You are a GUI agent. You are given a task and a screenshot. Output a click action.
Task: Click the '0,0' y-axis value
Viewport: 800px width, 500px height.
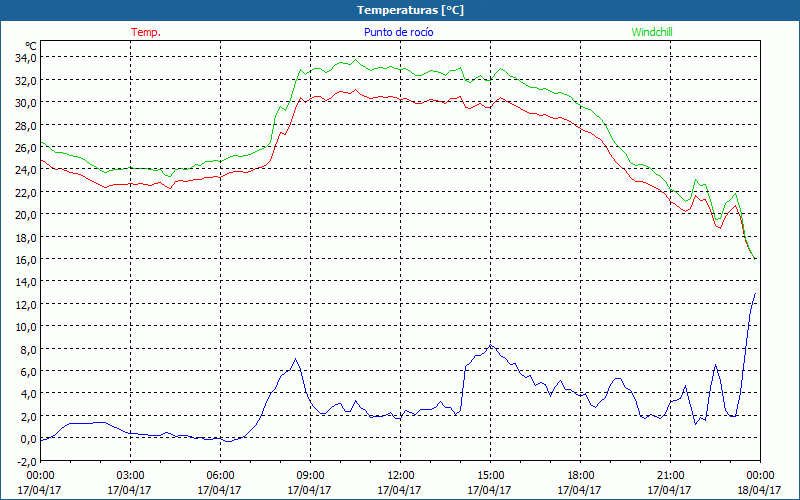coord(28,438)
